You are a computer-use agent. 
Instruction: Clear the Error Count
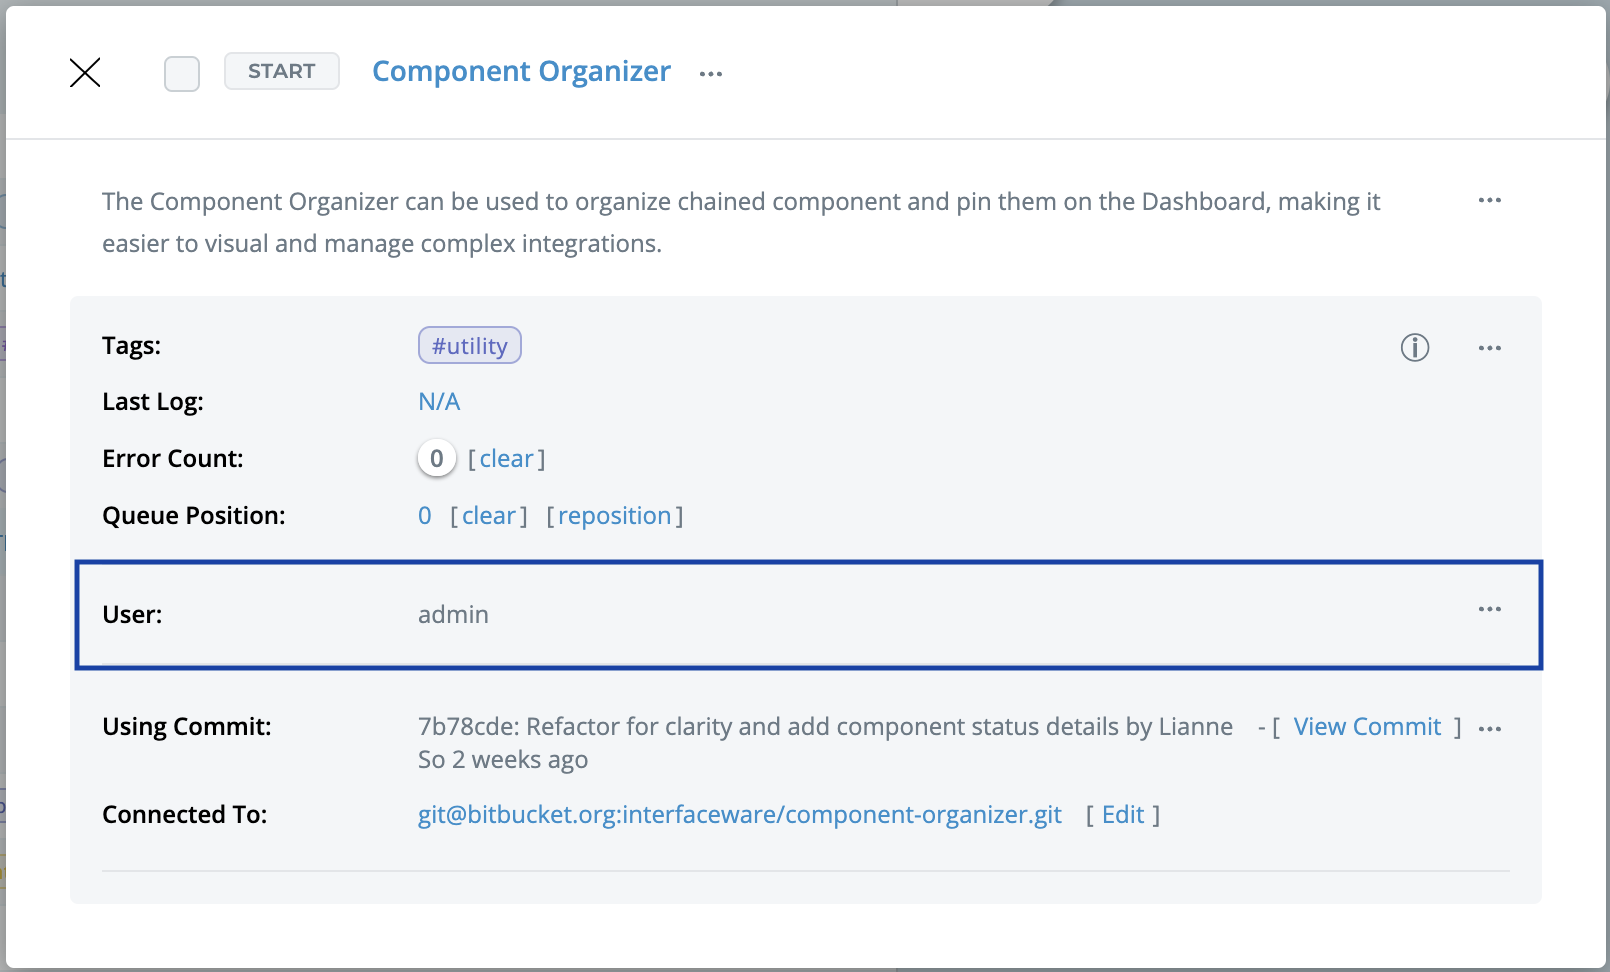tap(506, 459)
